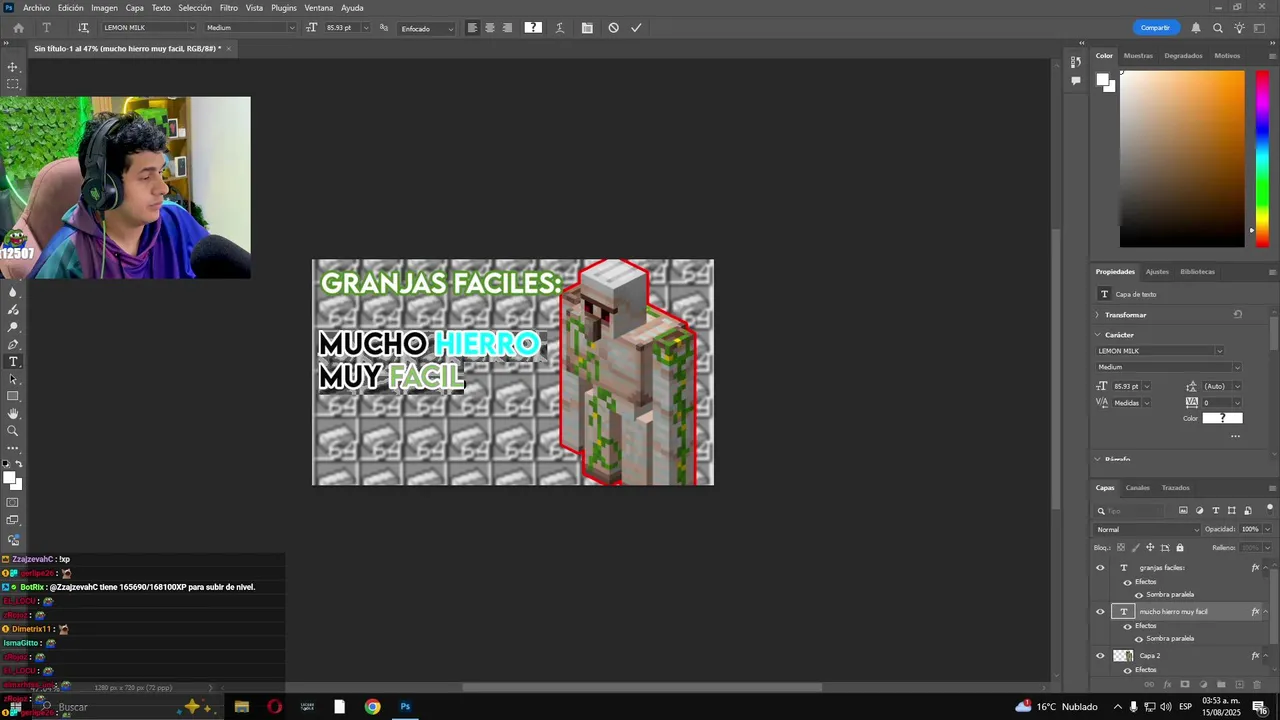Select the Pen tool
1280x720 pixels.
pos(13,344)
